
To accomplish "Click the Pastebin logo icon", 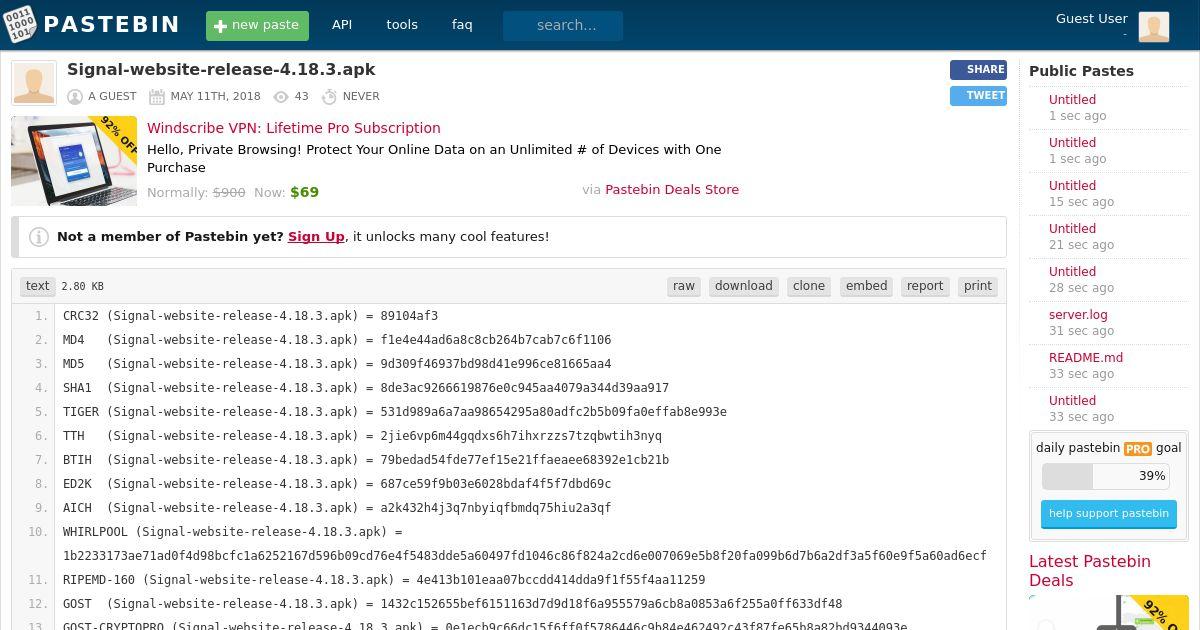I will [19, 24].
